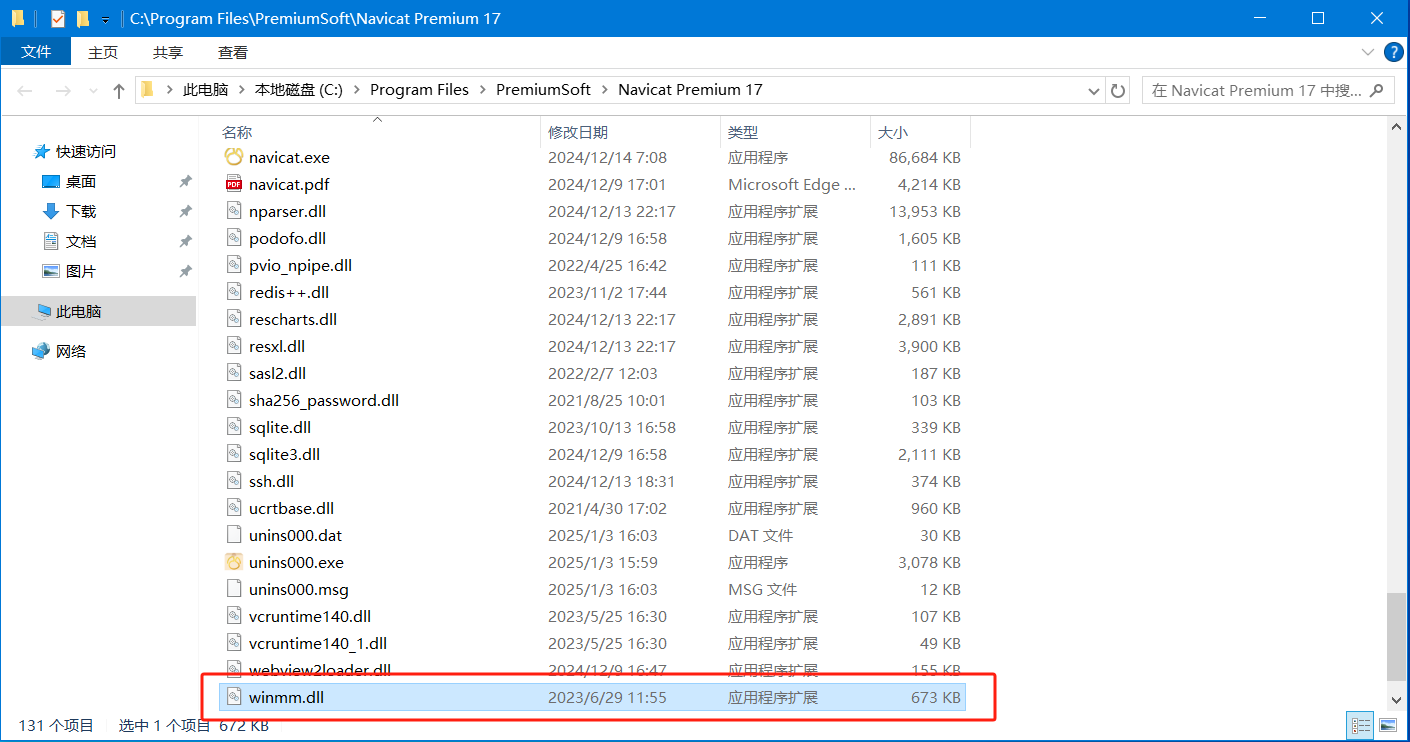
Task: Select the sha256_password.dll file name
Action: (x=324, y=400)
